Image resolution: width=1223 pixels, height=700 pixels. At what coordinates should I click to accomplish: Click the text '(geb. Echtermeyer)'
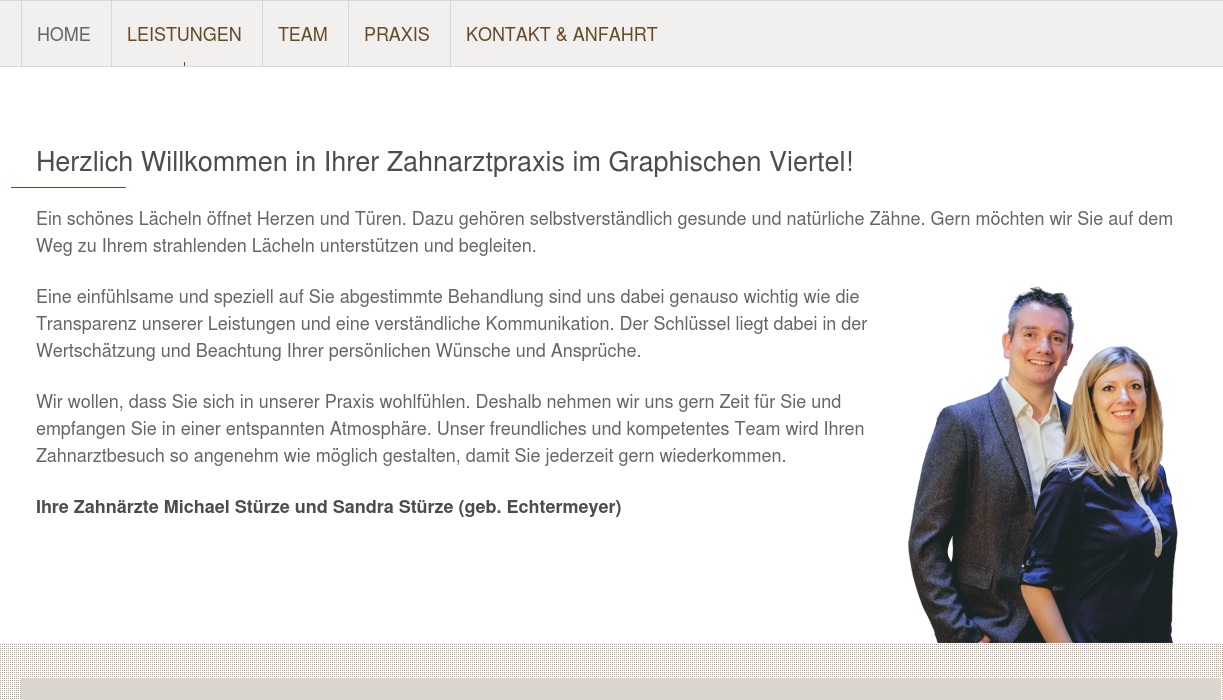click(540, 507)
